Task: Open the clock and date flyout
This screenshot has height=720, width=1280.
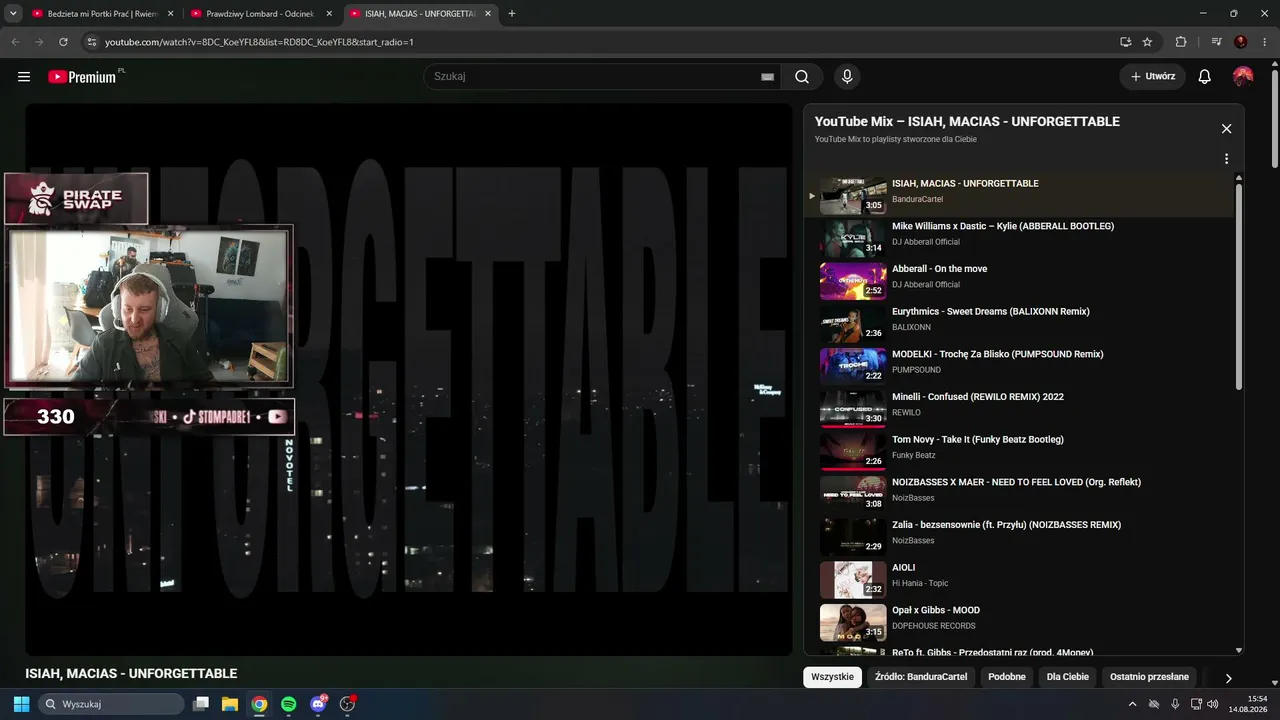Action: click(1247, 704)
